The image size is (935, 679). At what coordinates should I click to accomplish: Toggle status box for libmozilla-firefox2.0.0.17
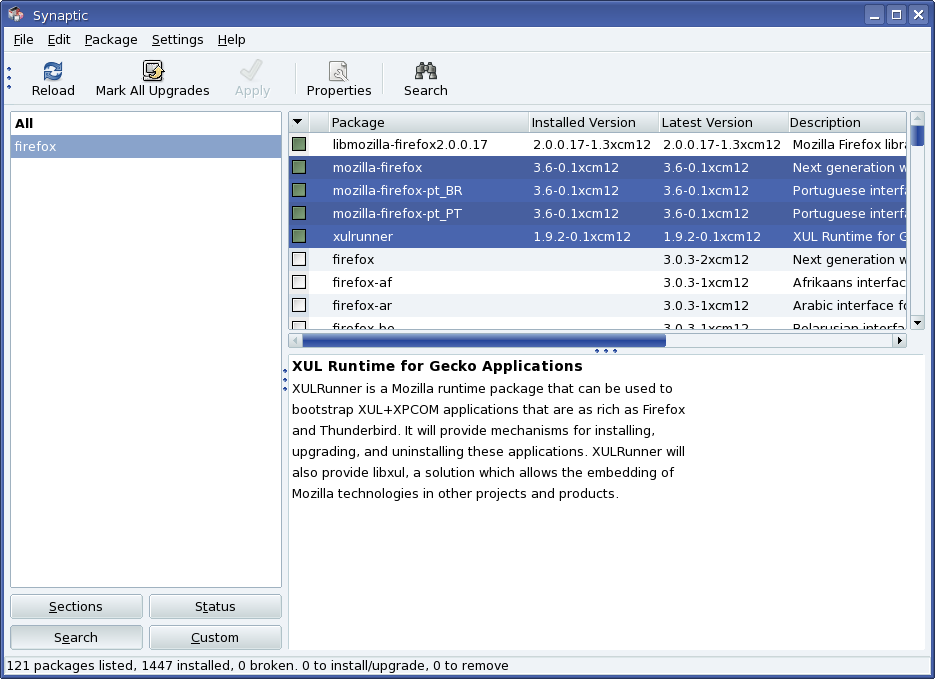[x=299, y=144]
